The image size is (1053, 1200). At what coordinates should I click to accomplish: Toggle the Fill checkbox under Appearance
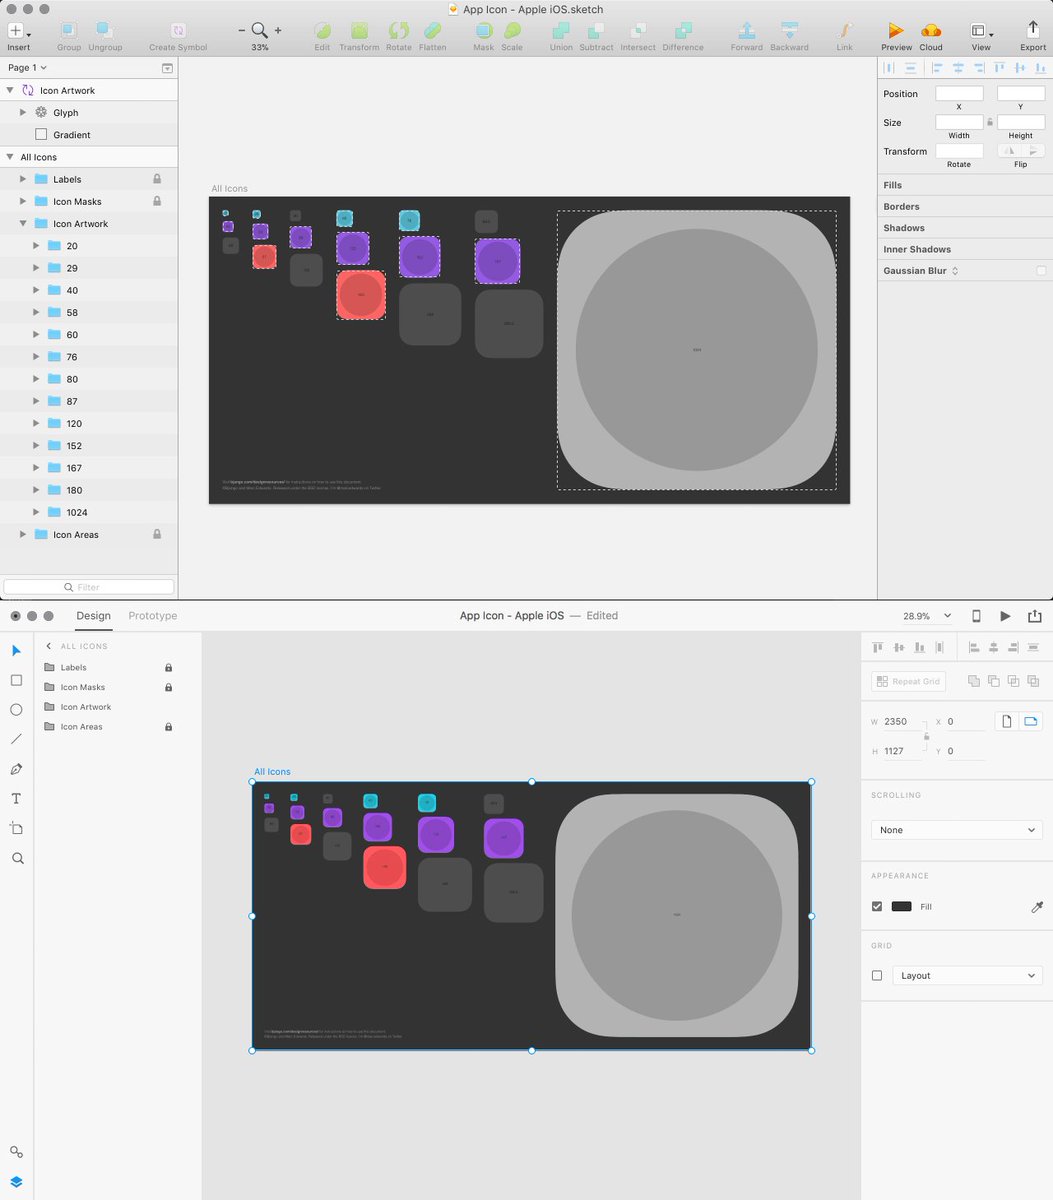tap(877, 906)
